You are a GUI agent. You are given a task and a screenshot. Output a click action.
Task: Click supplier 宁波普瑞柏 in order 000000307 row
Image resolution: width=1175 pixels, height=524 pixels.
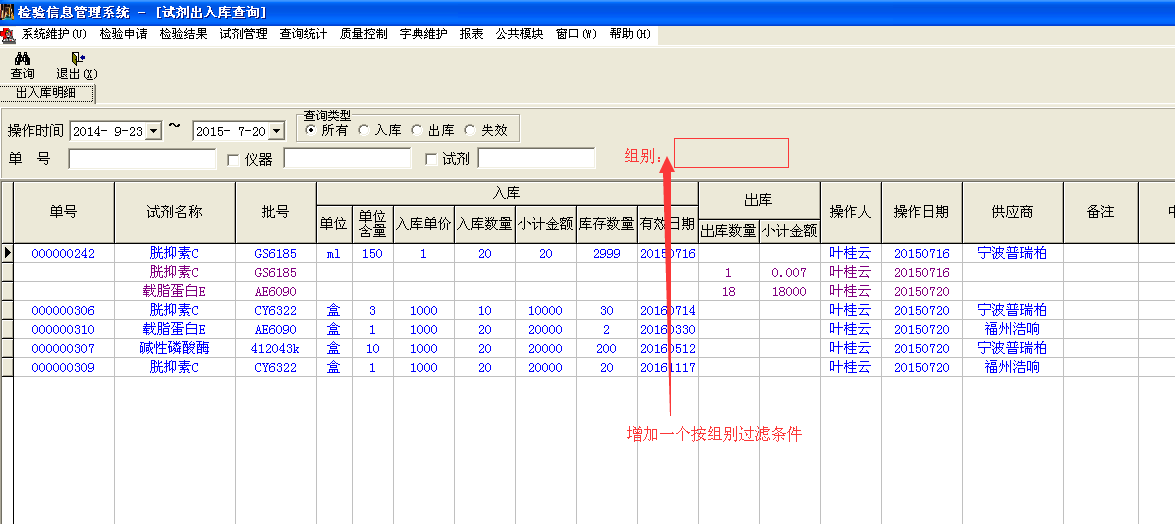[x=1012, y=349]
